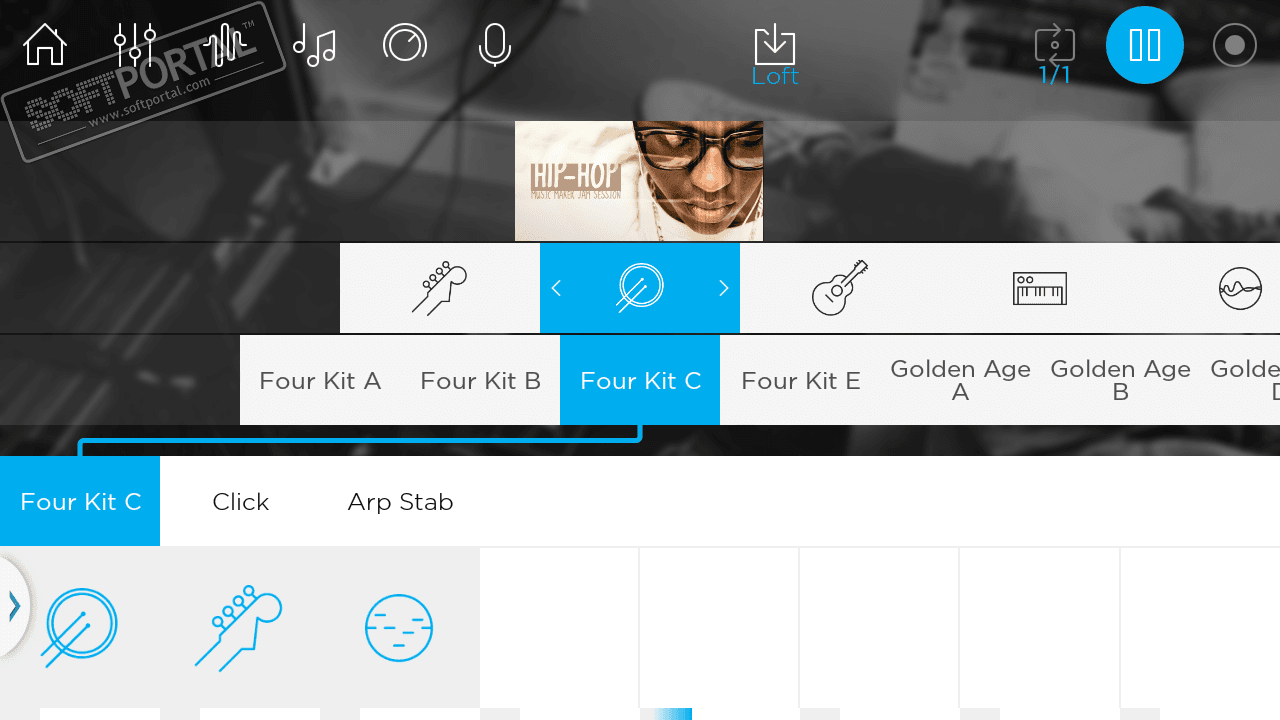Switch to the Click track
Image resolution: width=1280 pixels, height=720 pixels.
(240, 501)
